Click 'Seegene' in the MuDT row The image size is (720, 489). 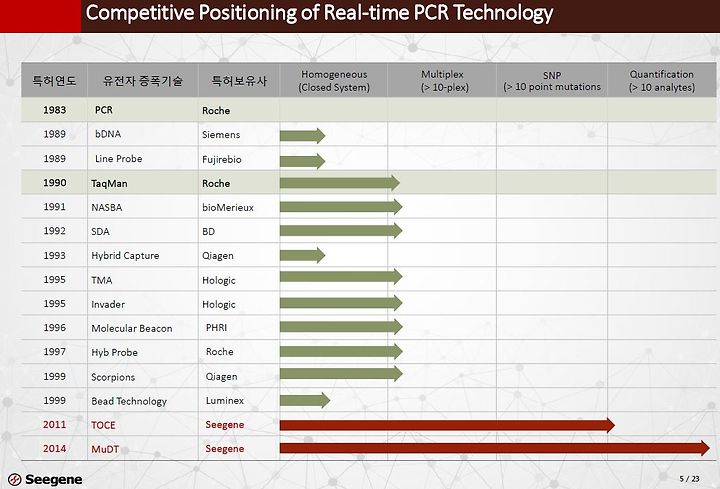click(225, 449)
